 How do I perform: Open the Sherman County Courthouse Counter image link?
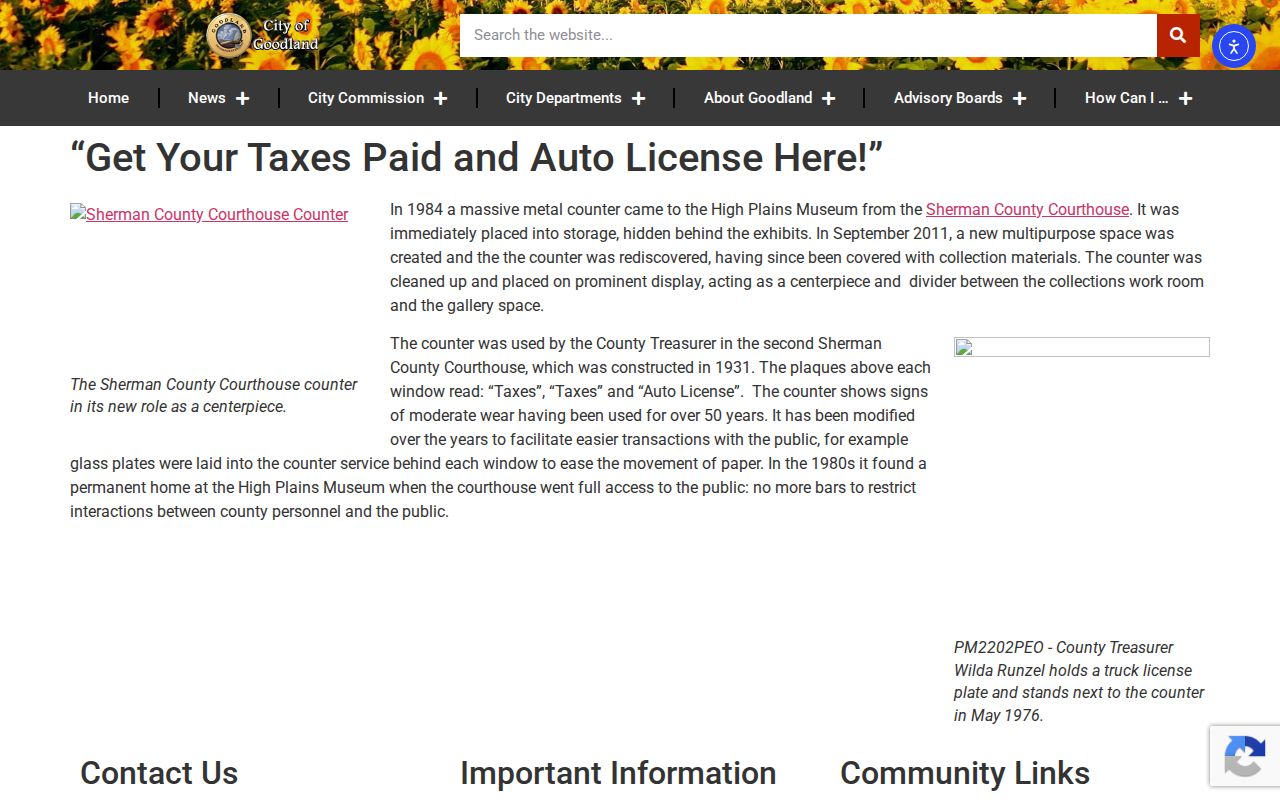pyautogui.click(x=209, y=214)
